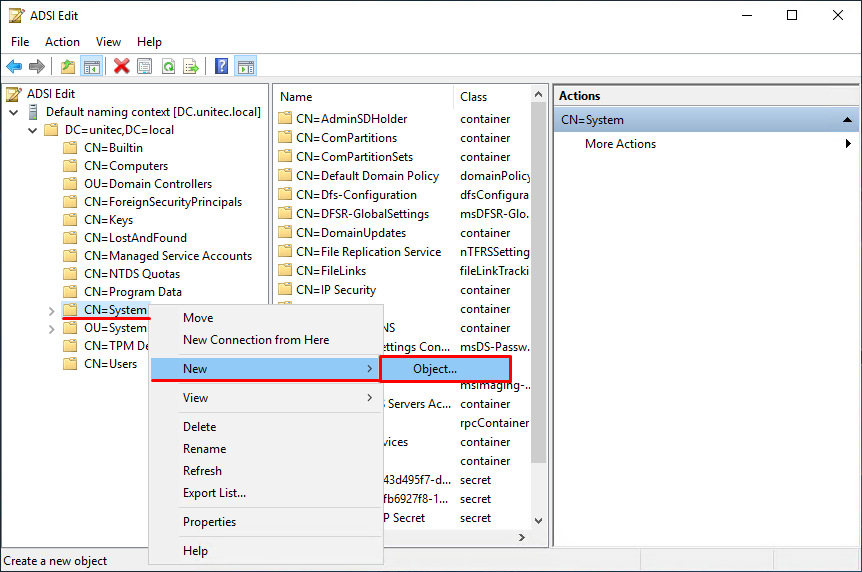Image resolution: width=862 pixels, height=572 pixels.
Task: Collapse the DC=unitec,DC=local tree node
Action: [32, 131]
